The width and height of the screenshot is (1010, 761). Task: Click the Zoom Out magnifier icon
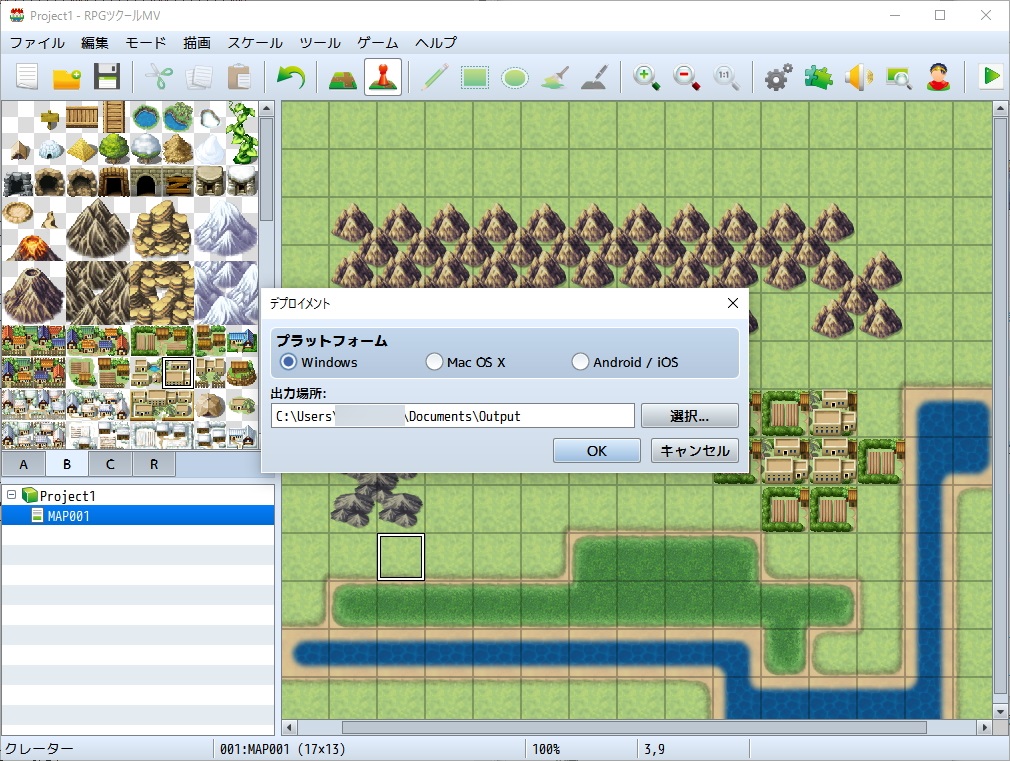tap(686, 77)
